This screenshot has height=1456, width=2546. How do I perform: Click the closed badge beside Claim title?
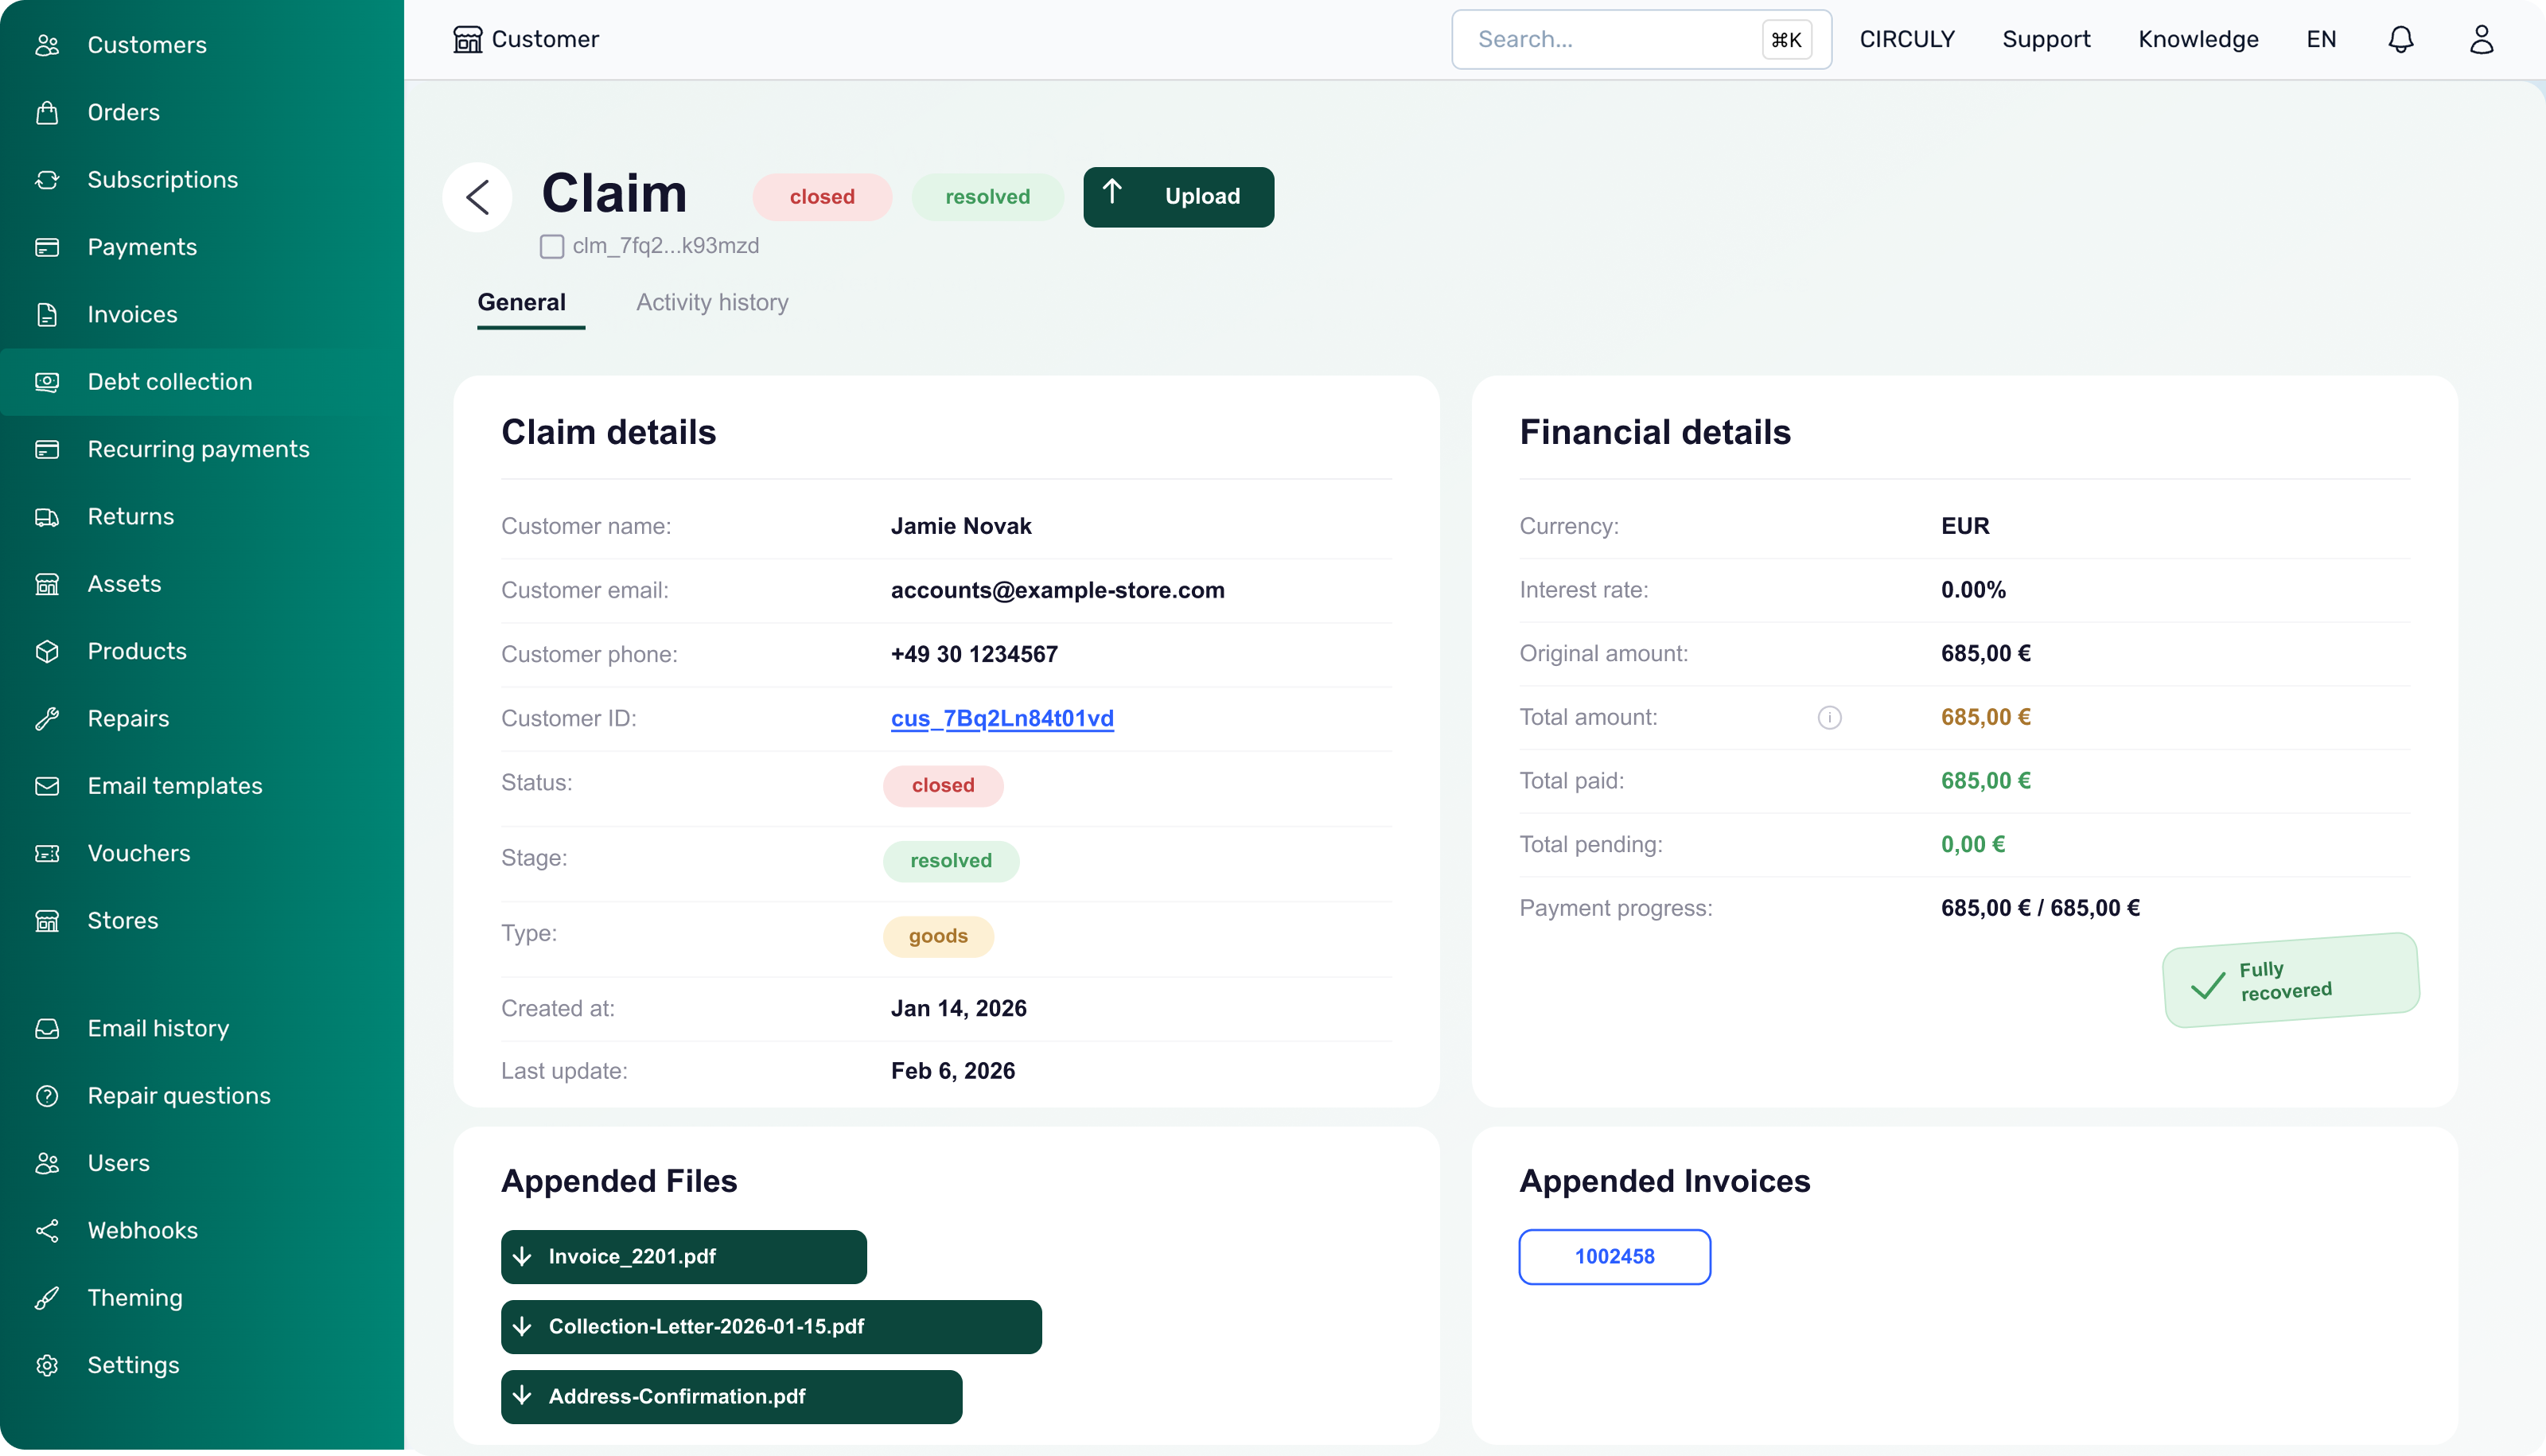pyautogui.click(x=822, y=197)
